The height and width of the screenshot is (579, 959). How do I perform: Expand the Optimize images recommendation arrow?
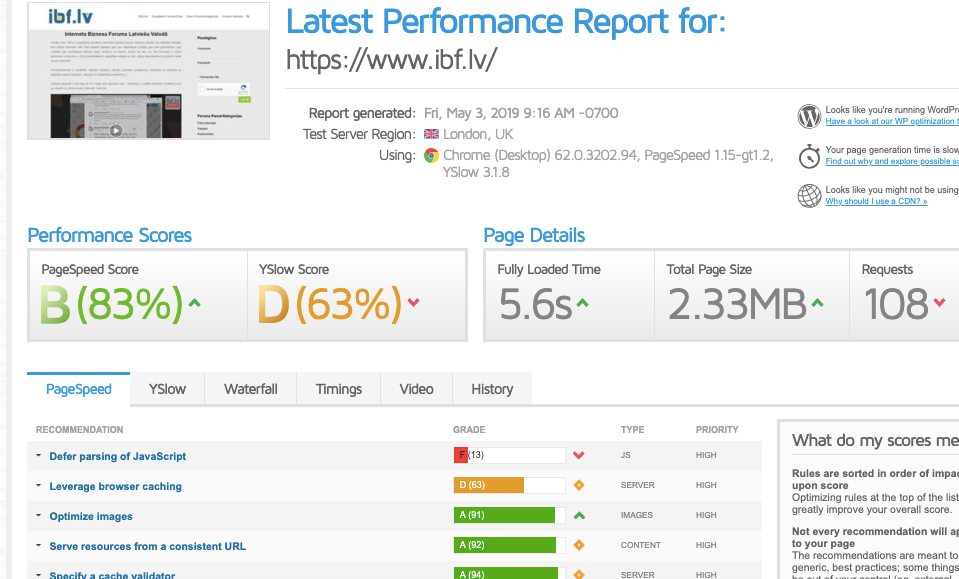38,516
